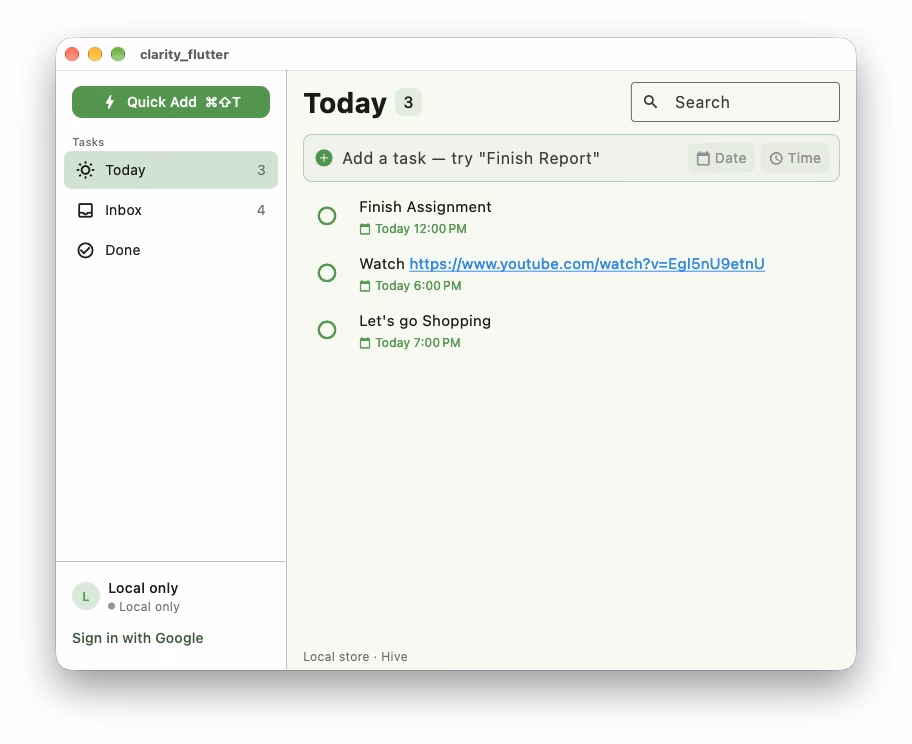Mark Finish Assignment as complete
912x744 pixels.
pyautogui.click(x=327, y=216)
